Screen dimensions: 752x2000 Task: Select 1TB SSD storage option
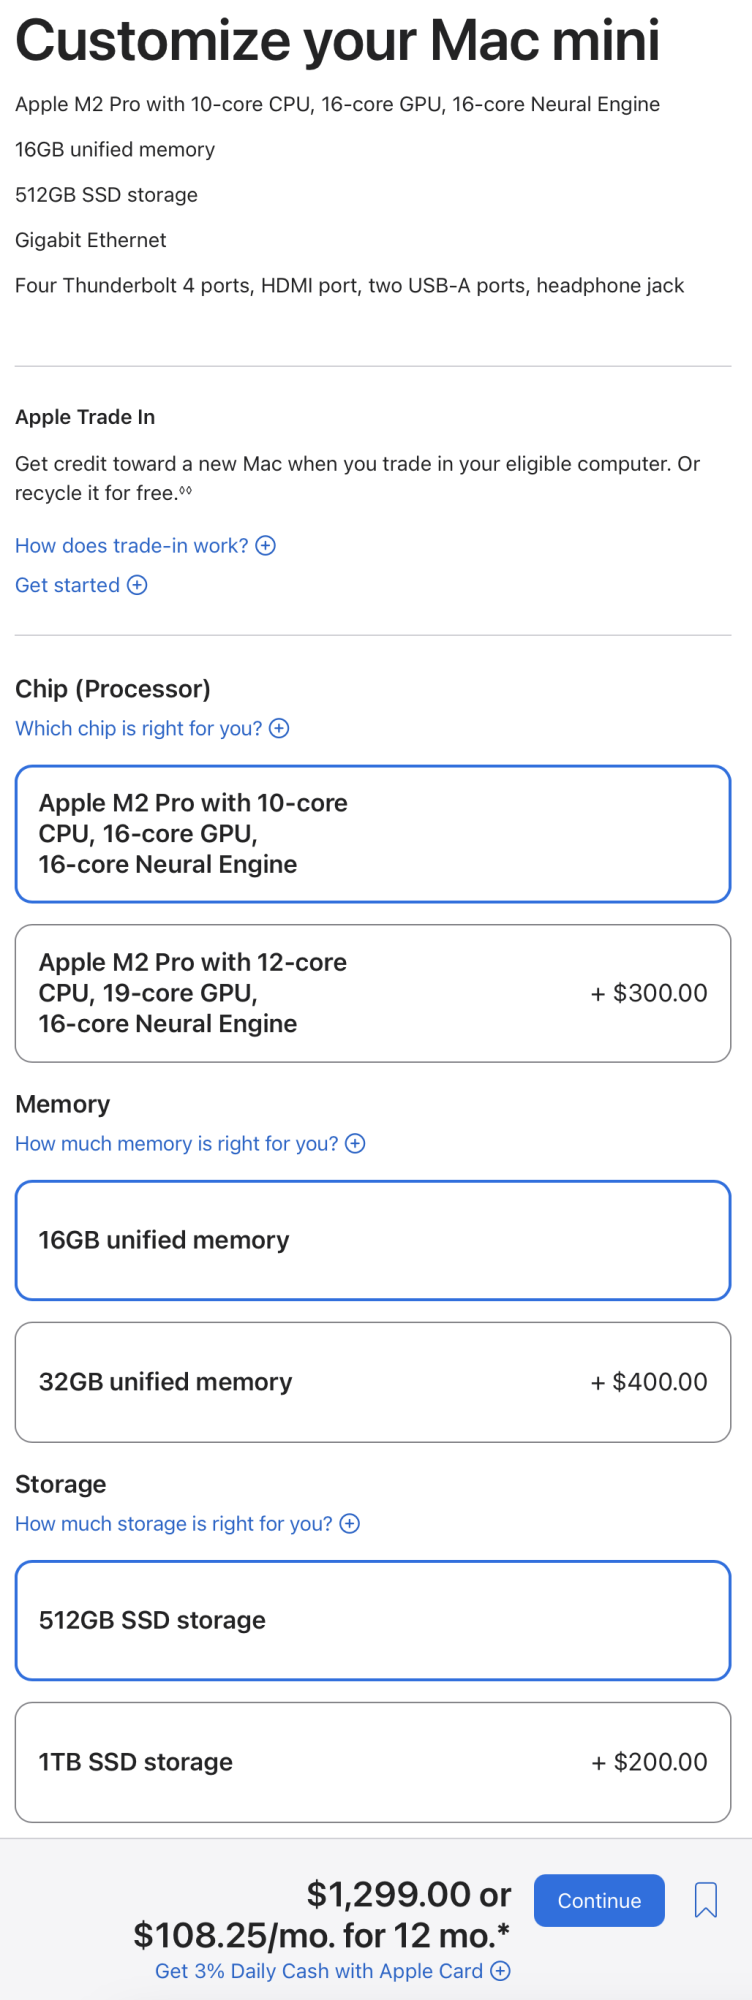[x=372, y=1762]
